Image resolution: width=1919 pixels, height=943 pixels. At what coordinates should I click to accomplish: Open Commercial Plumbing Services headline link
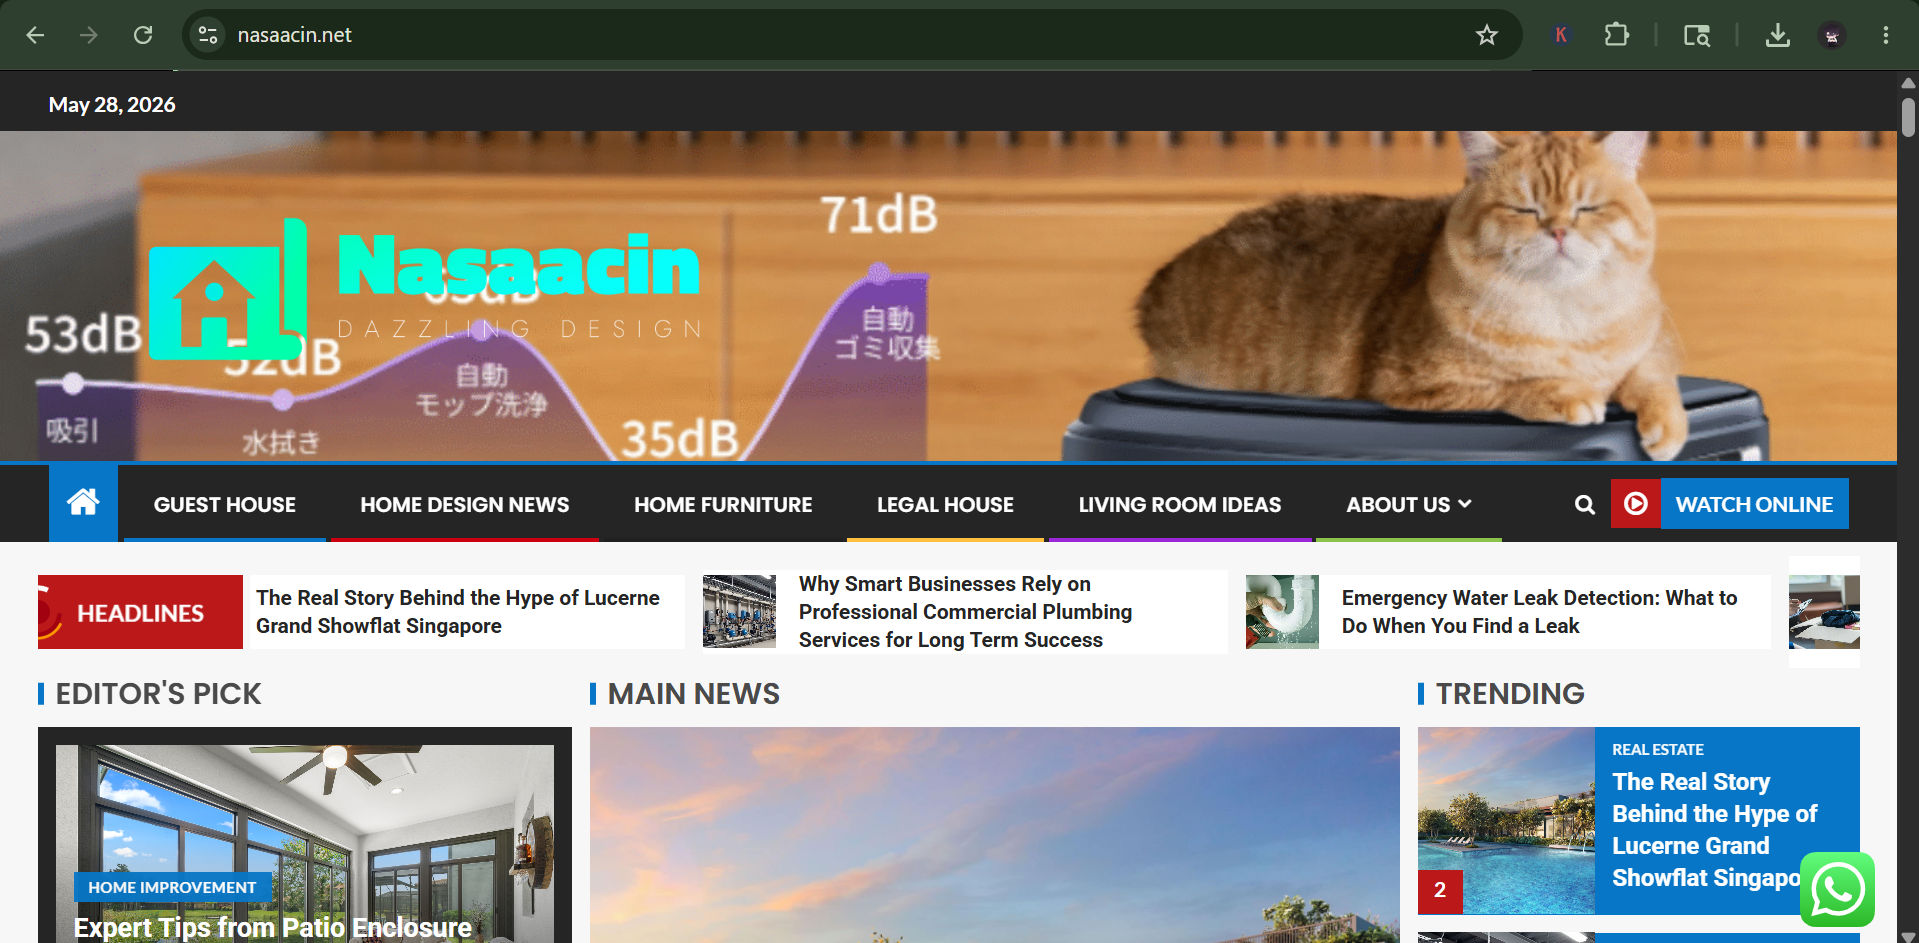click(x=965, y=612)
